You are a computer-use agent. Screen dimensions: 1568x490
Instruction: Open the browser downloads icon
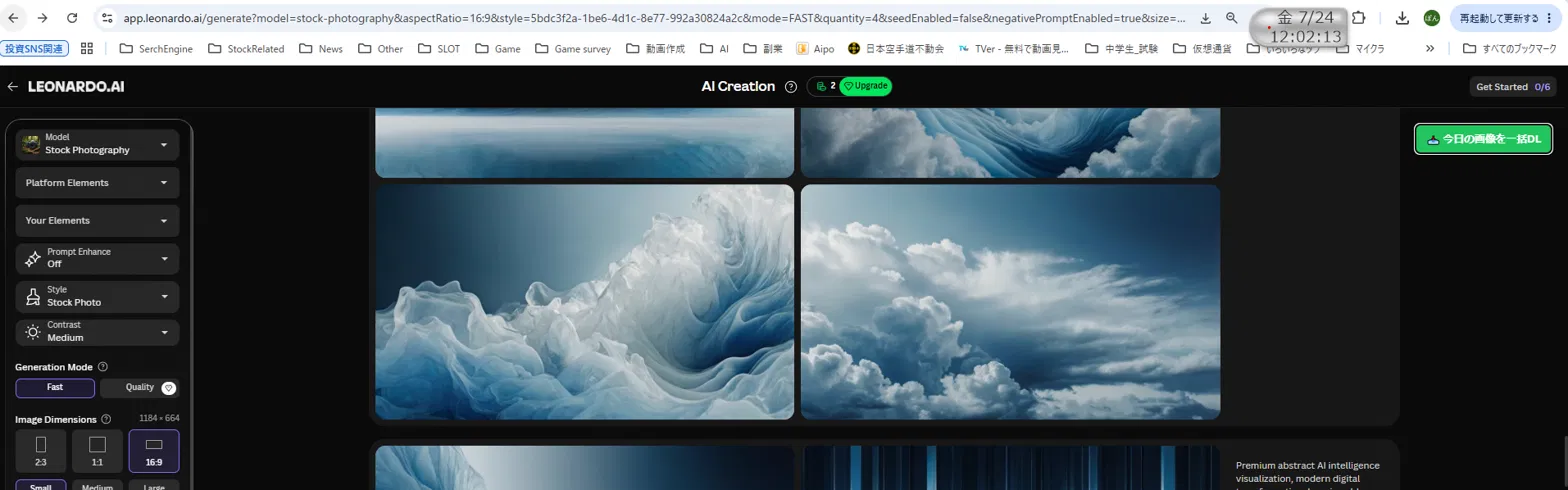click(x=1402, y=18)
